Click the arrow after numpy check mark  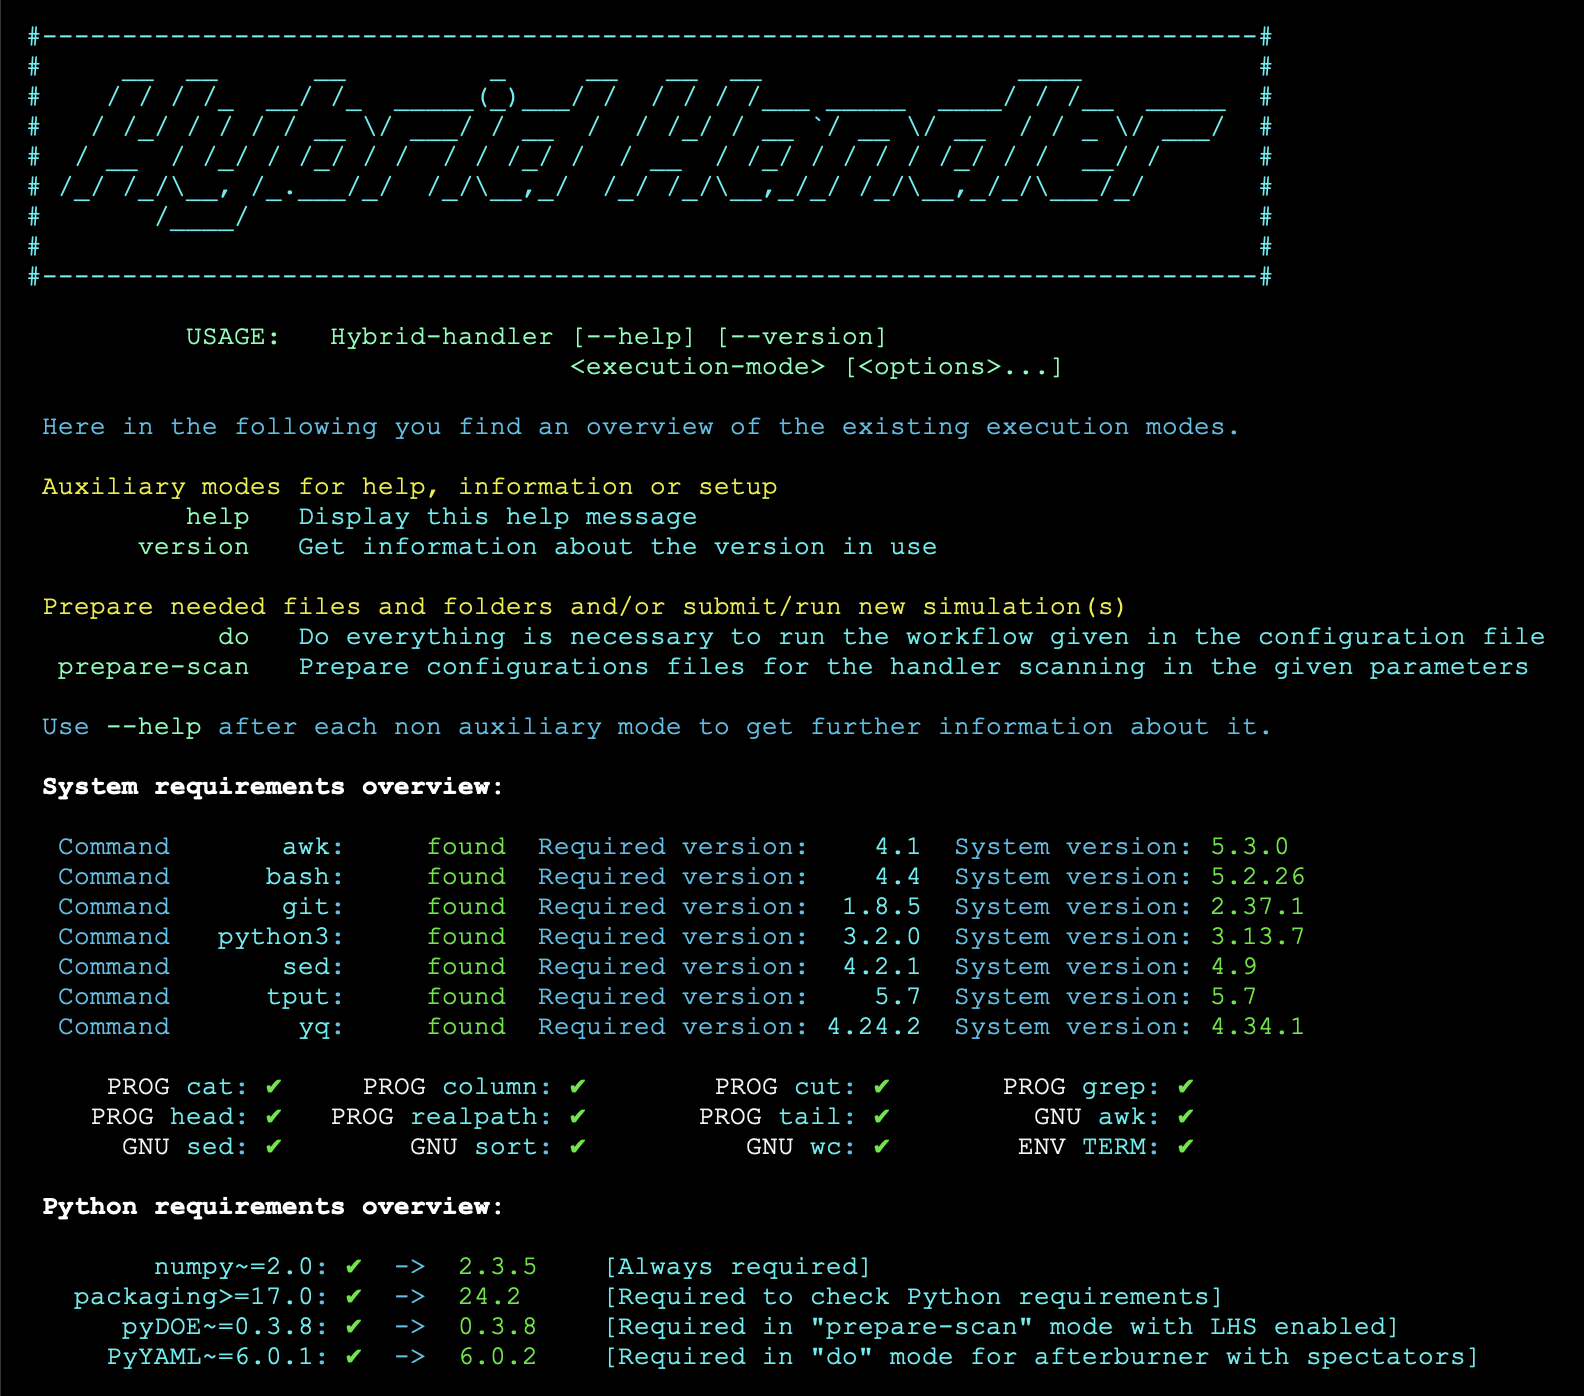[410, 1267]
